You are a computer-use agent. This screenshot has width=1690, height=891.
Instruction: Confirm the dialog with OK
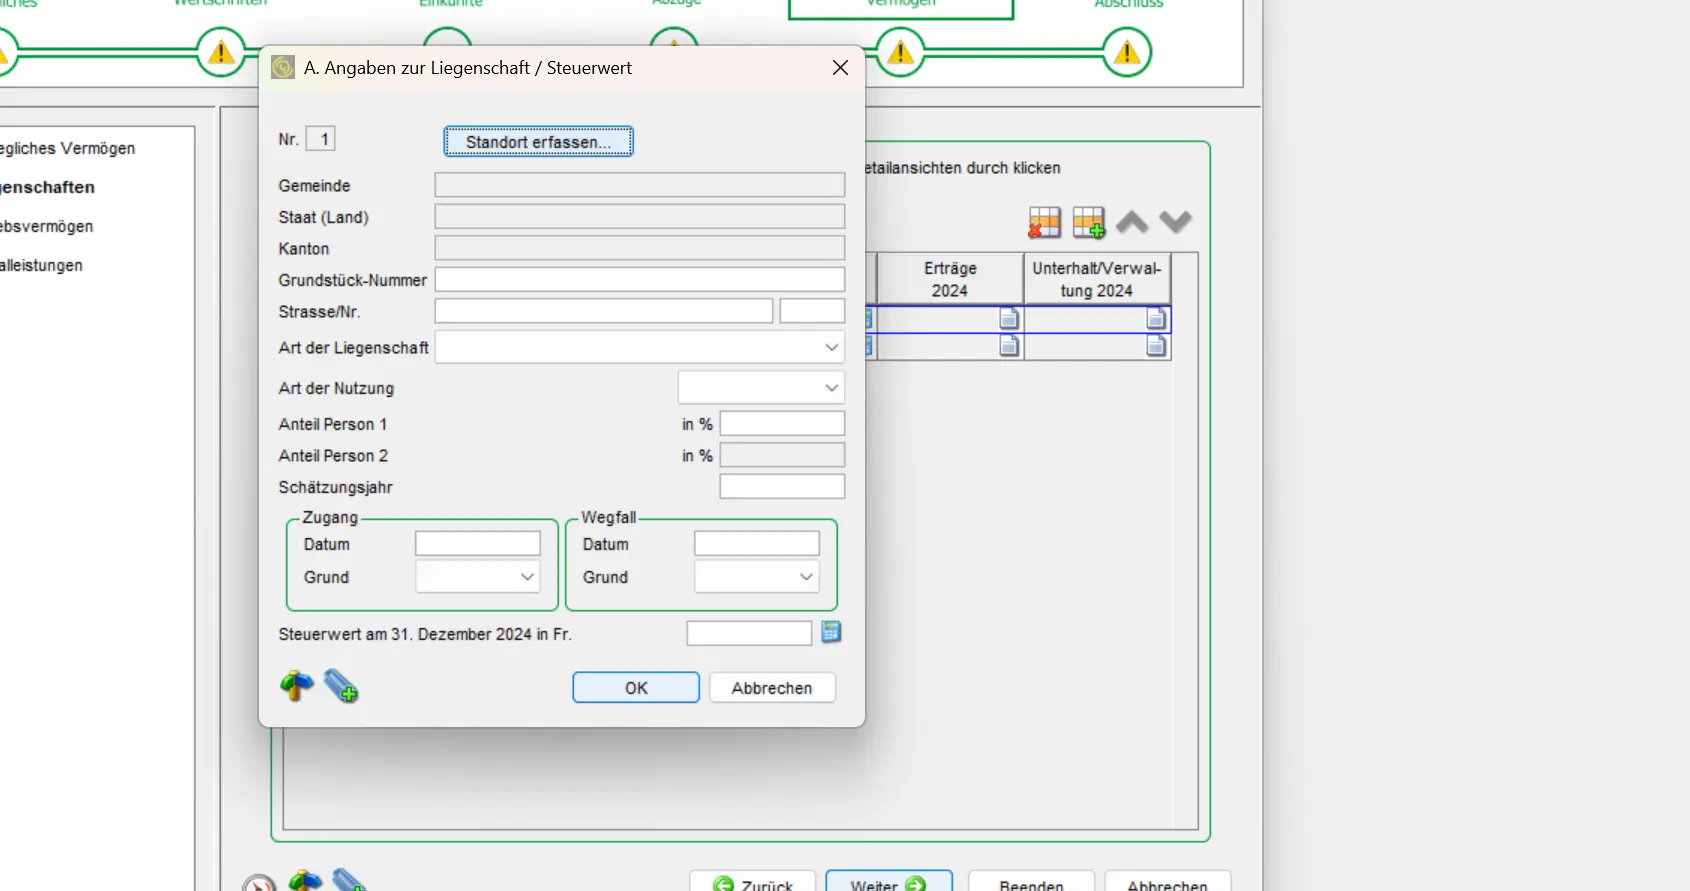pos(636,688)
